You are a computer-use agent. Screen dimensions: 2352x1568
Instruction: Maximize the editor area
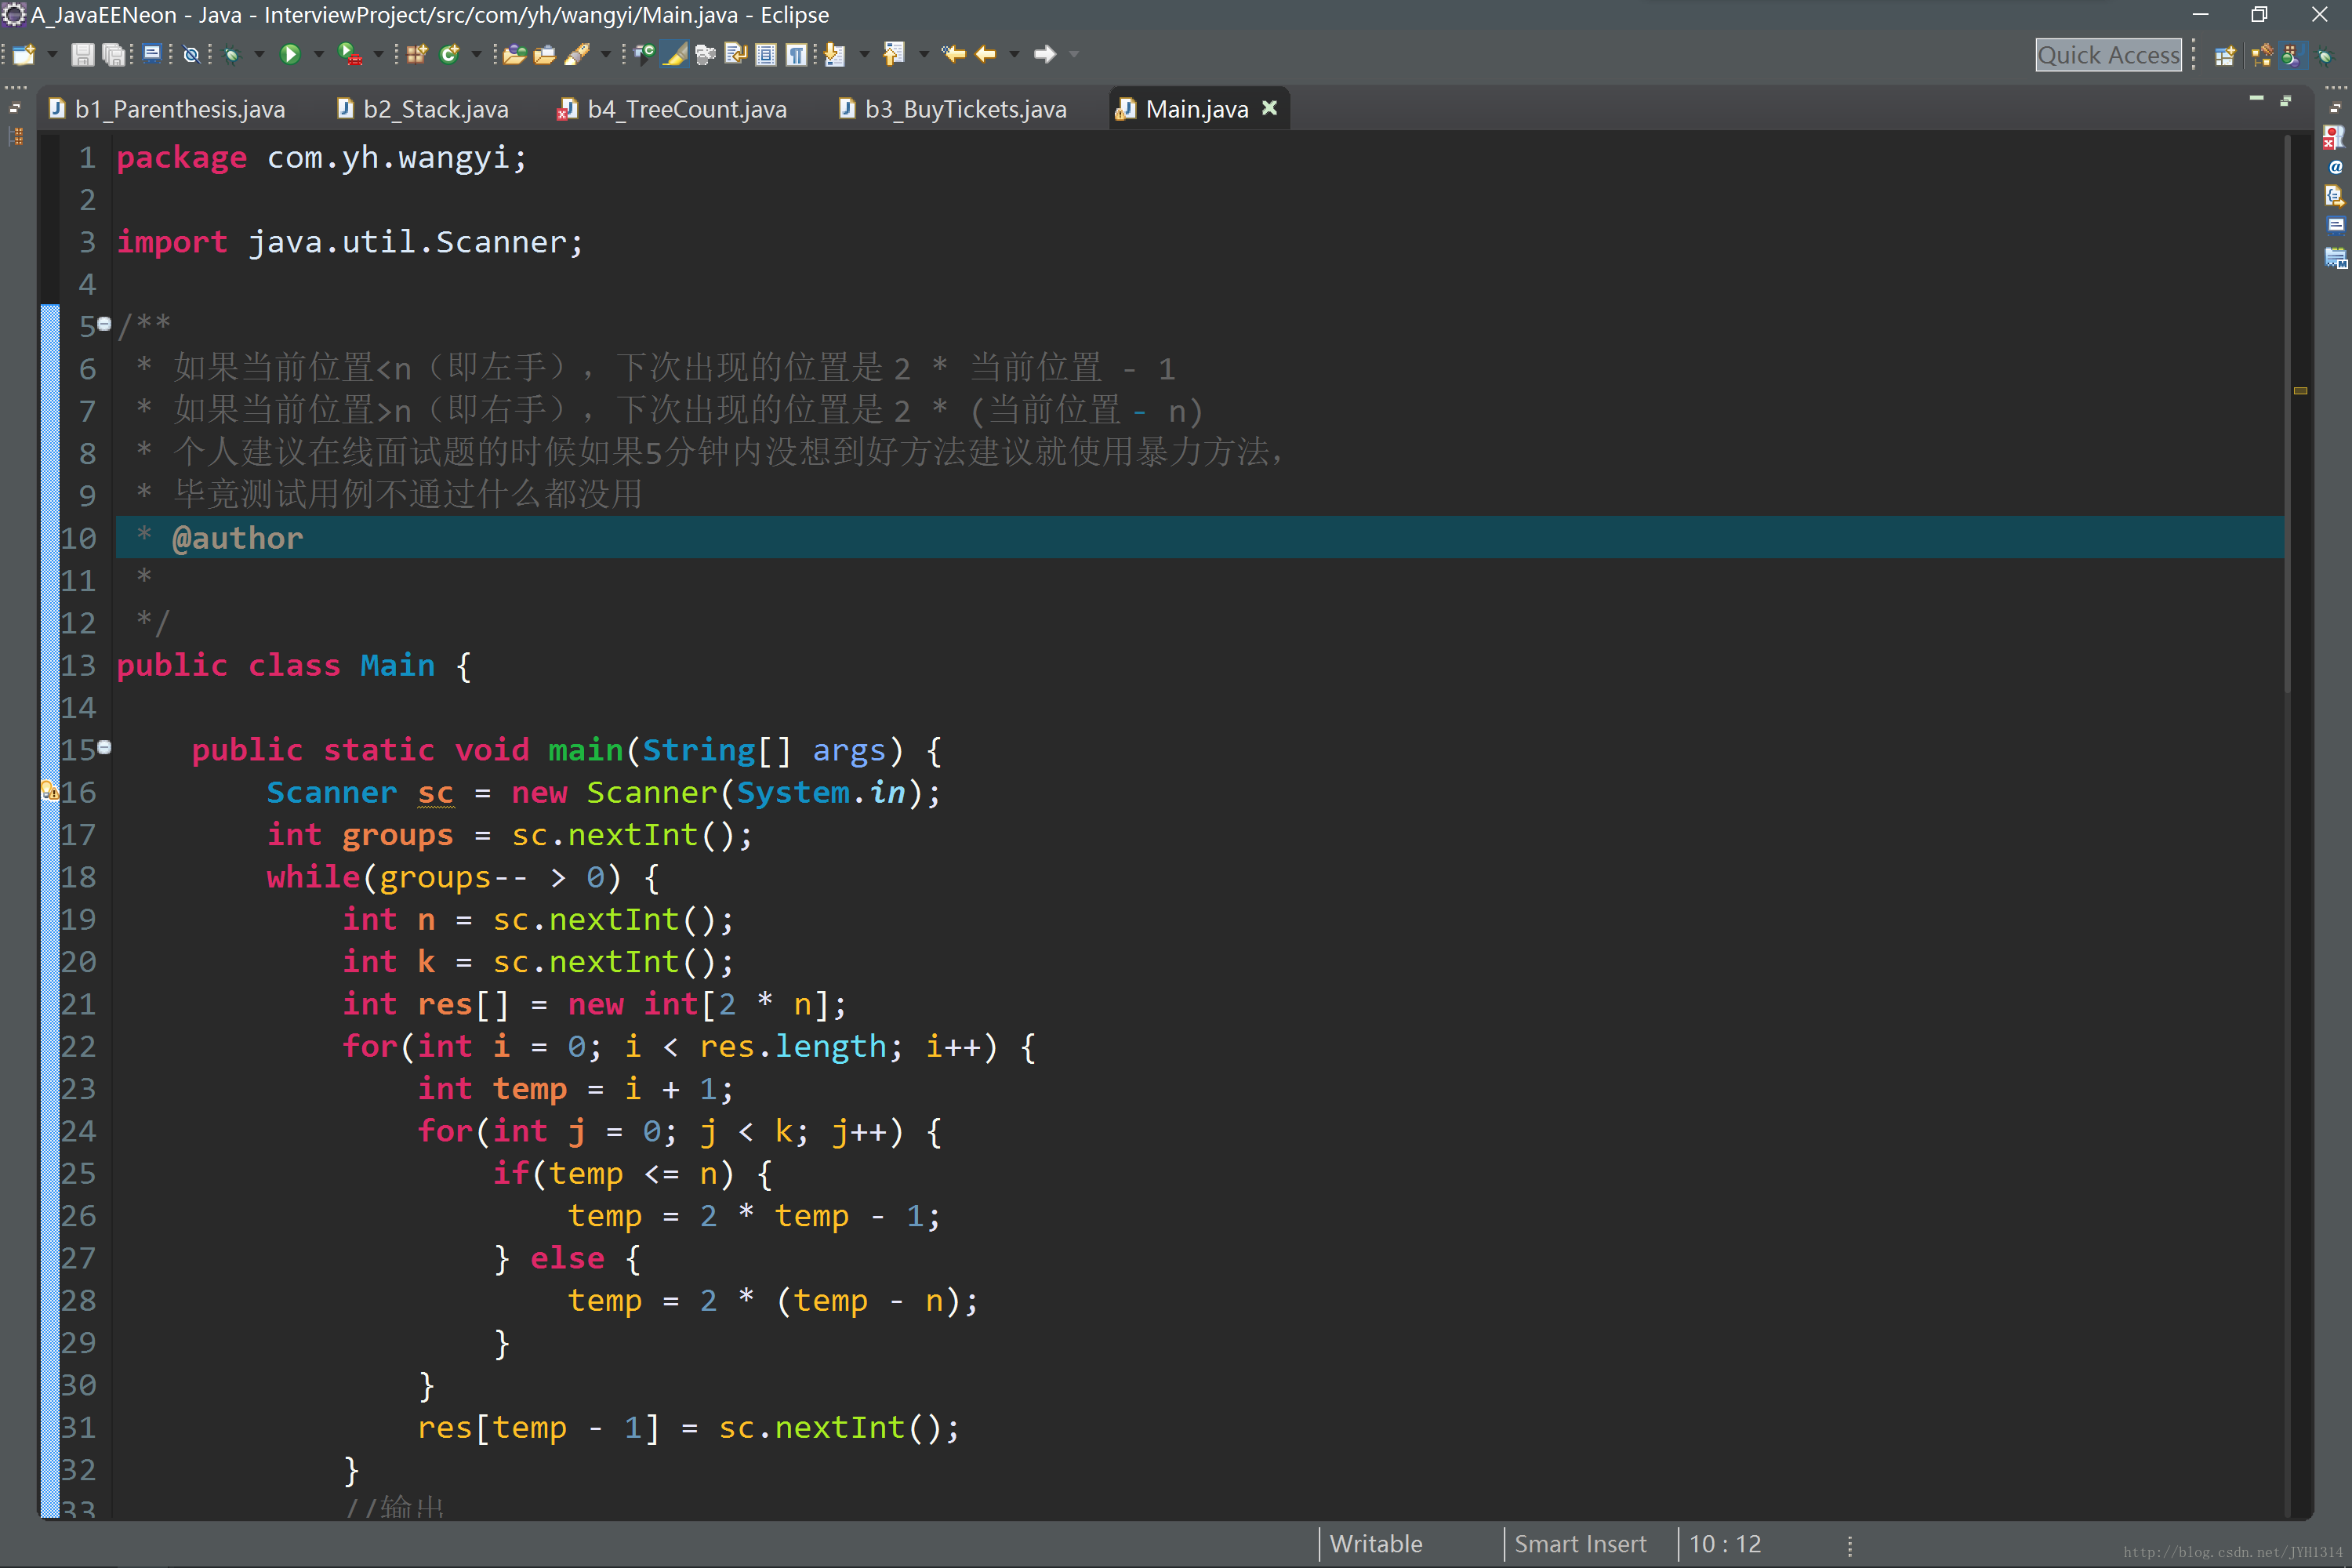(x=2286, y=100)
